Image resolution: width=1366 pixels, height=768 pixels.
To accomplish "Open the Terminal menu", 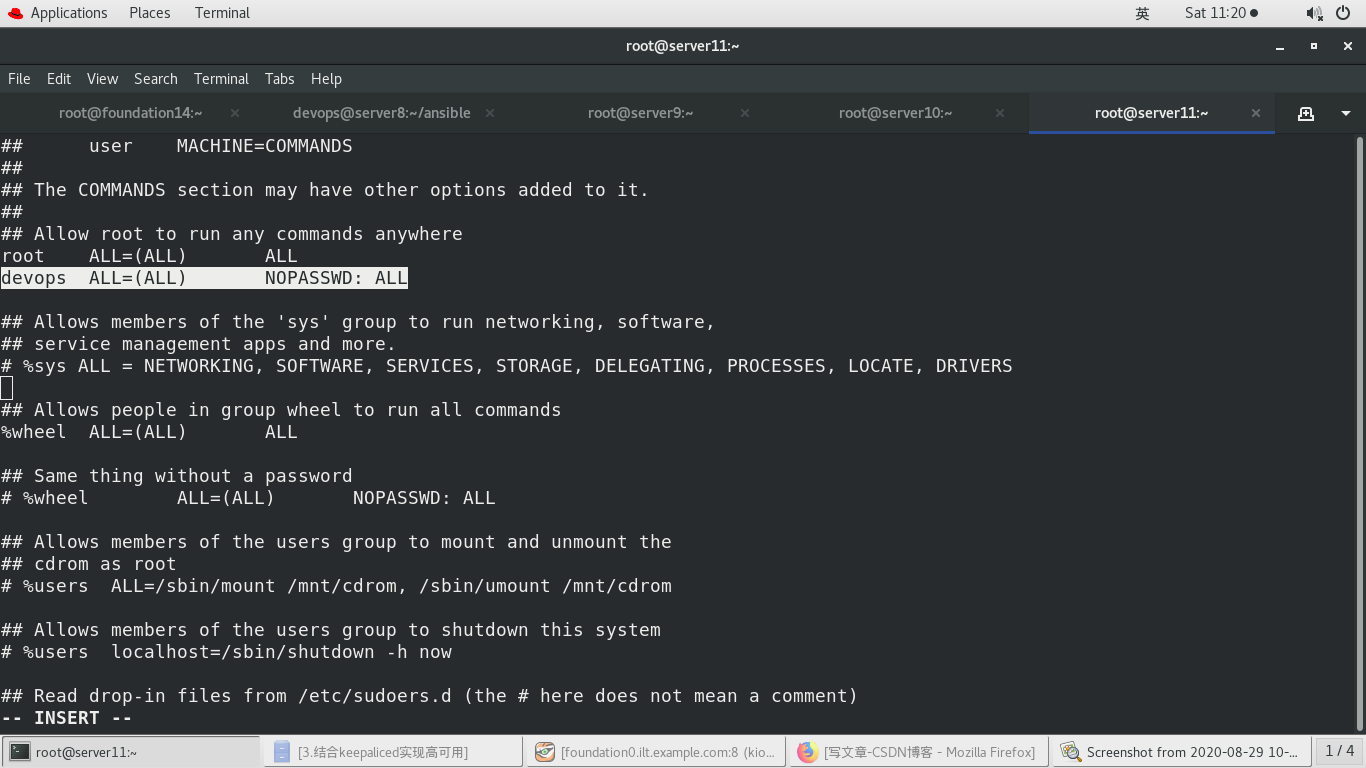I will coord(221,79).
